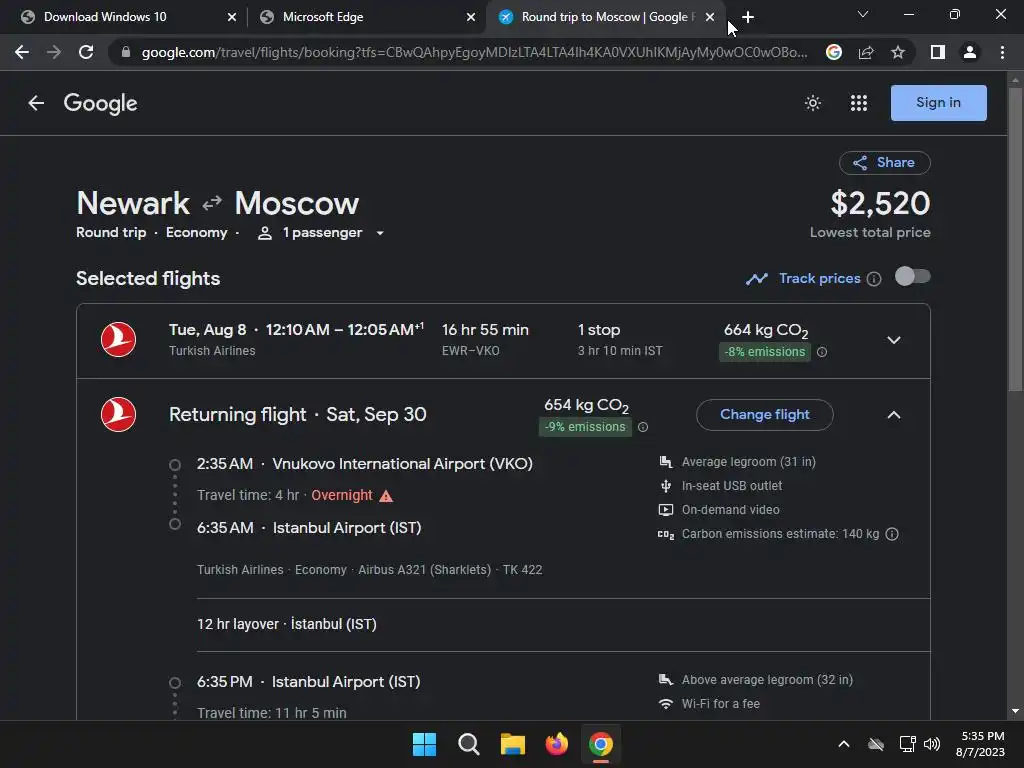The height and width of the screenshot is (768, 1024).
Task: Click the Google icon in the address bar
Action: (834, 52)
